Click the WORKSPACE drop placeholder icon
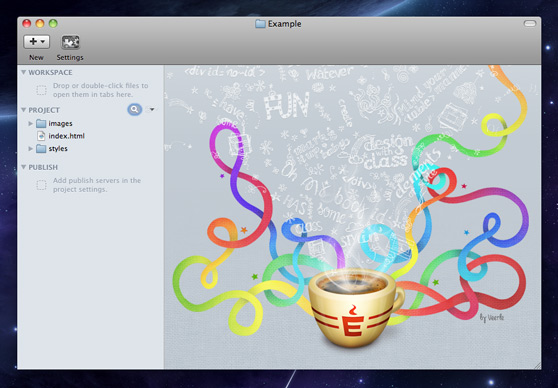This screenshot has width=558, height=388. [x=41, y=90]
